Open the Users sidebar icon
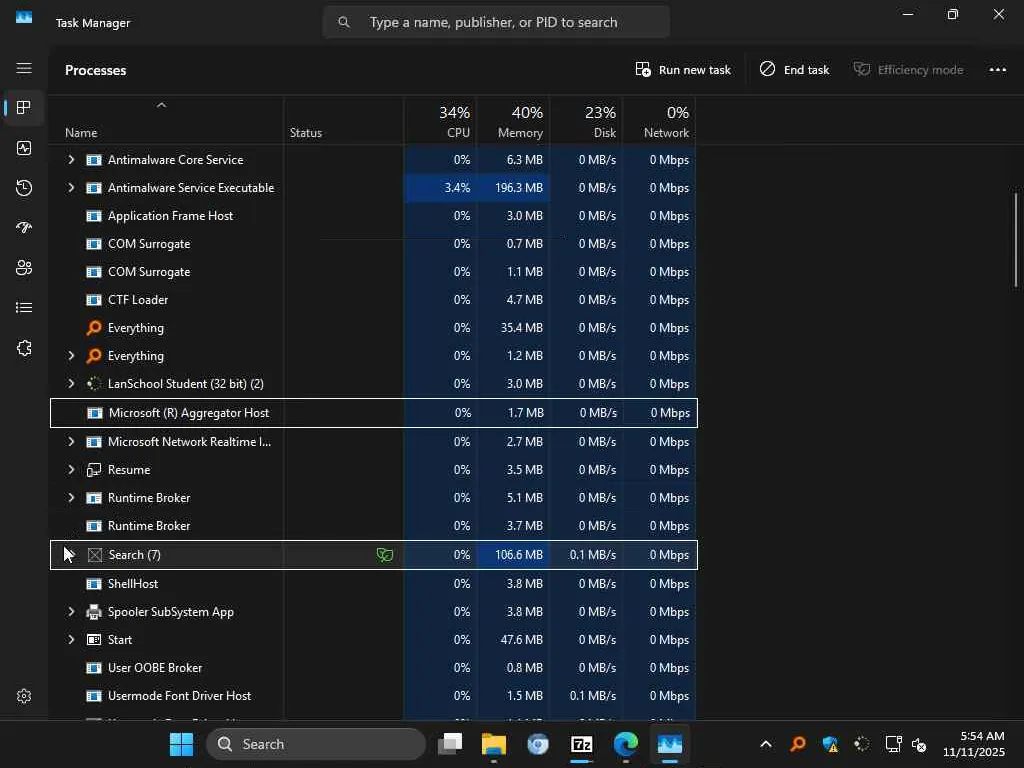 pos(24,268)
